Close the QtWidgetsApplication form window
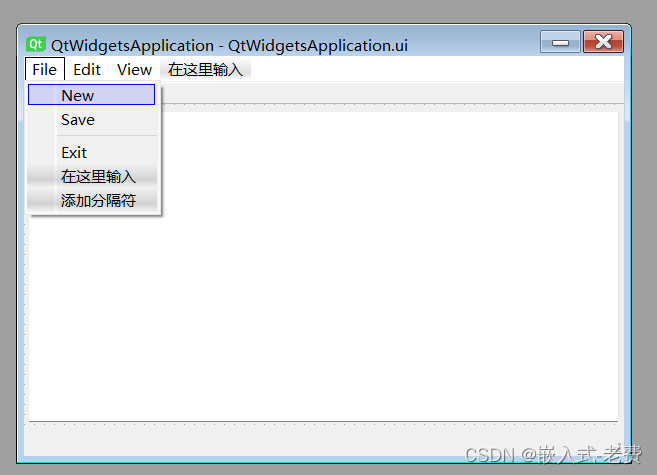 point(603,42)
